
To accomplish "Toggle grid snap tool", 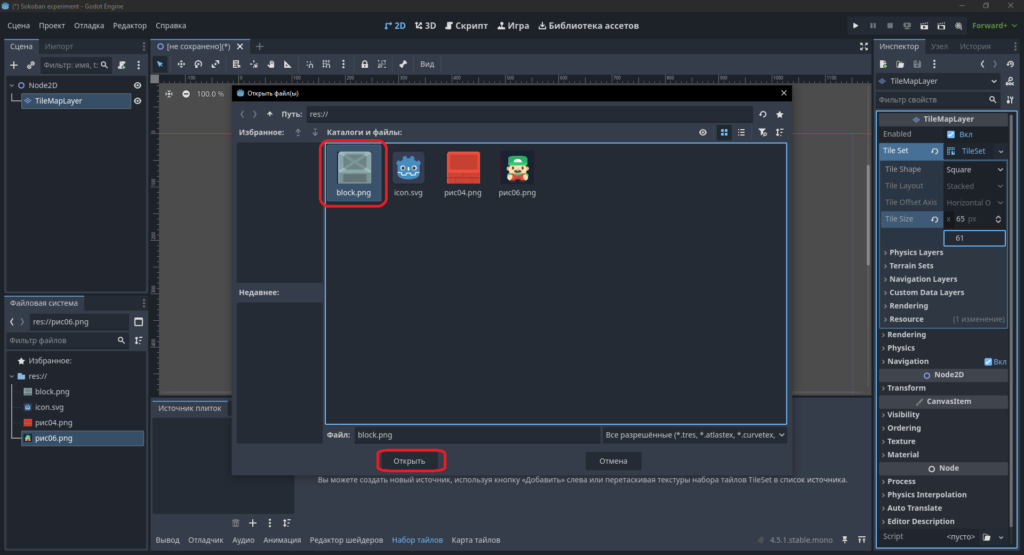I will [326, 64].
